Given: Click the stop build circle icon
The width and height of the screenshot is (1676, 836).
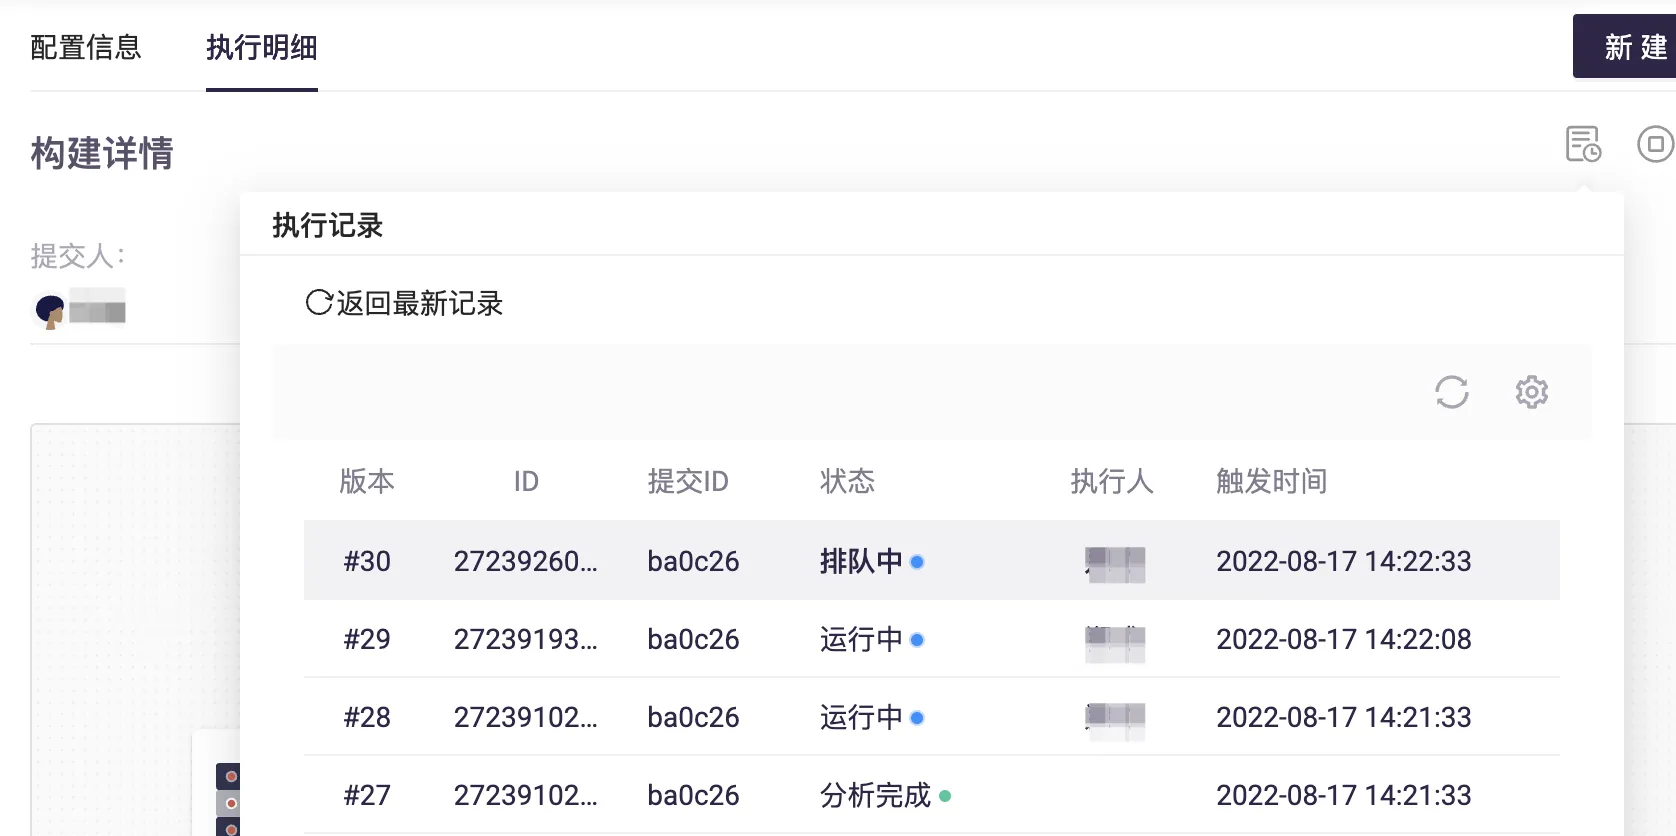Looking at the screenshot, I should point(1655,144).
